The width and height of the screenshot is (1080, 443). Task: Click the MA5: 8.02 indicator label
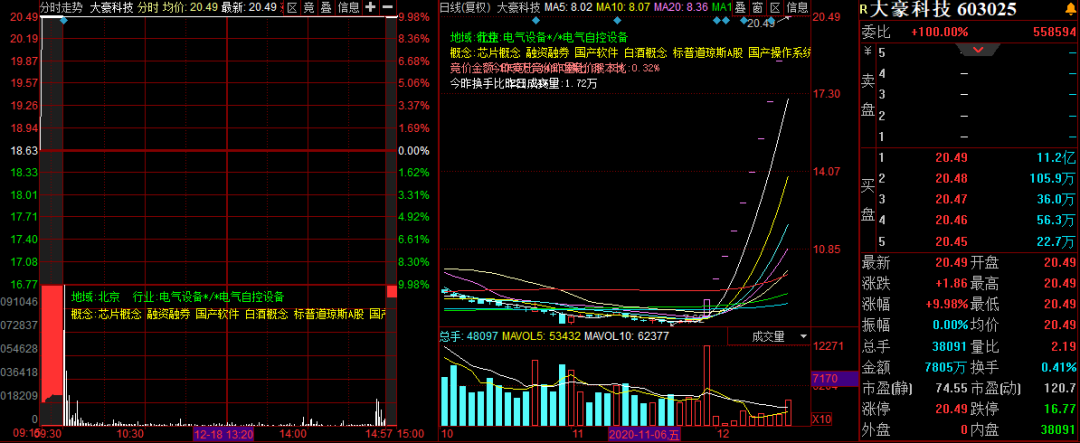(568, 8)
